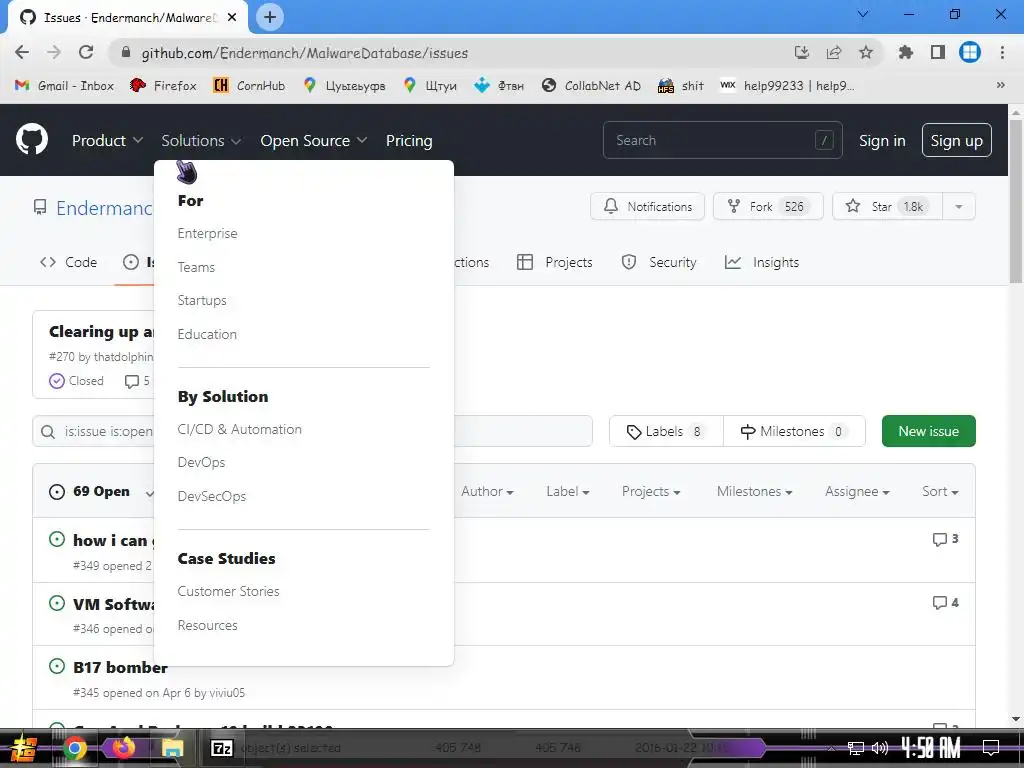Select DevOps in the Solutions menu

coord(201,462)
